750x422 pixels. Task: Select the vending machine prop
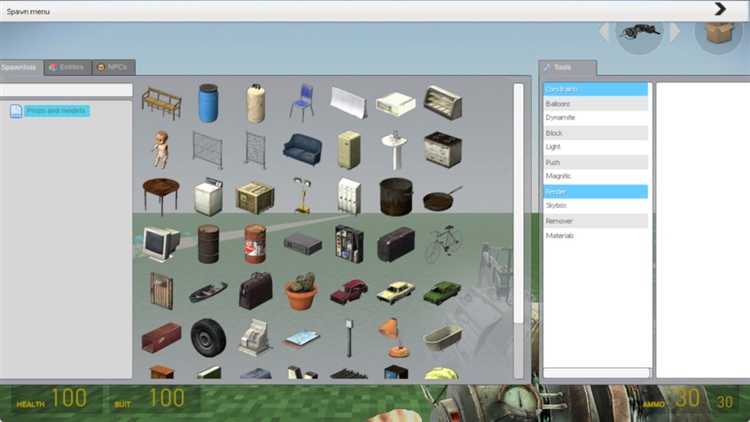[x=349, y=244]
